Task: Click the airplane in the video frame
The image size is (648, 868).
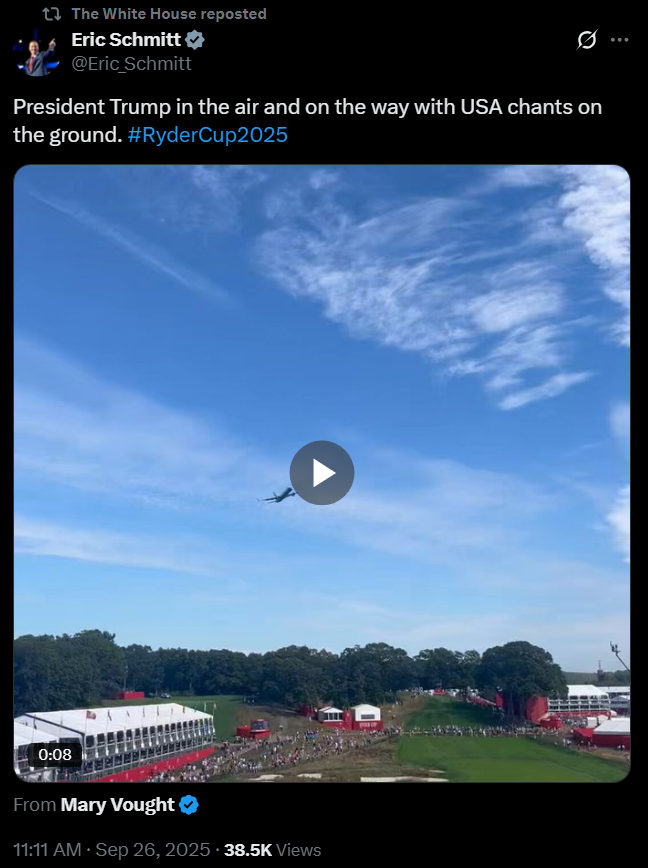Action: coord(277,495)
